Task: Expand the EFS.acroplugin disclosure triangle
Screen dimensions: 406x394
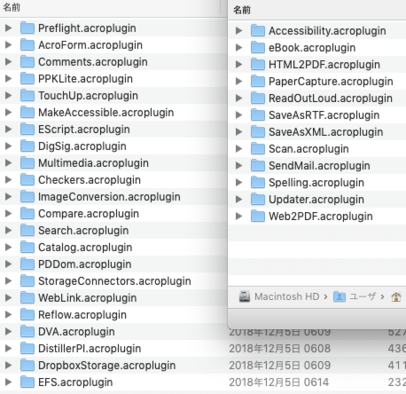Action: click(x=8, y=382)
